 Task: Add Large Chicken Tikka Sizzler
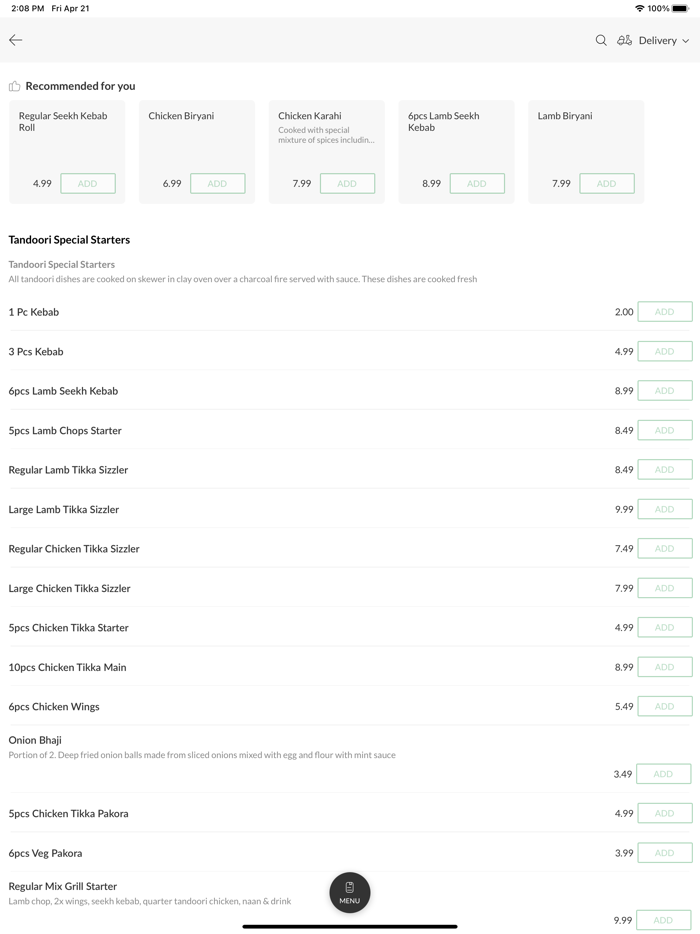pos(665,588)
